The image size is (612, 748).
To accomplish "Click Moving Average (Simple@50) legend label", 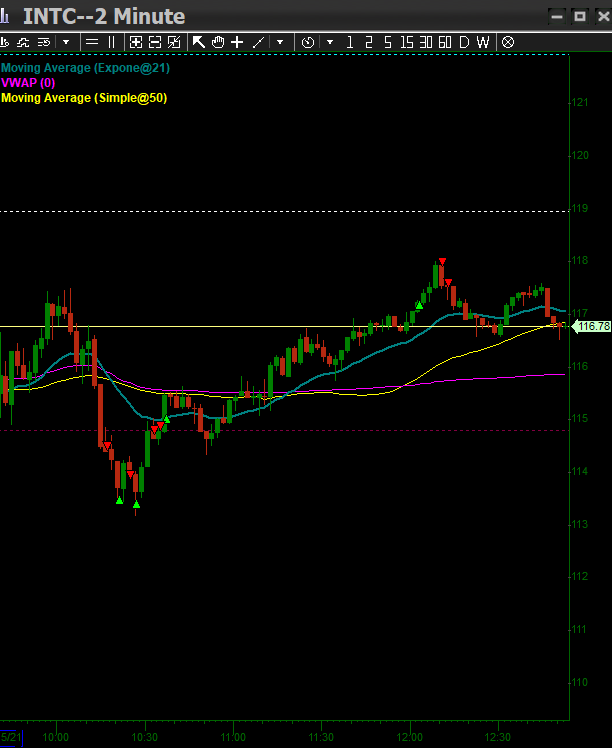I will click(84, 98).
